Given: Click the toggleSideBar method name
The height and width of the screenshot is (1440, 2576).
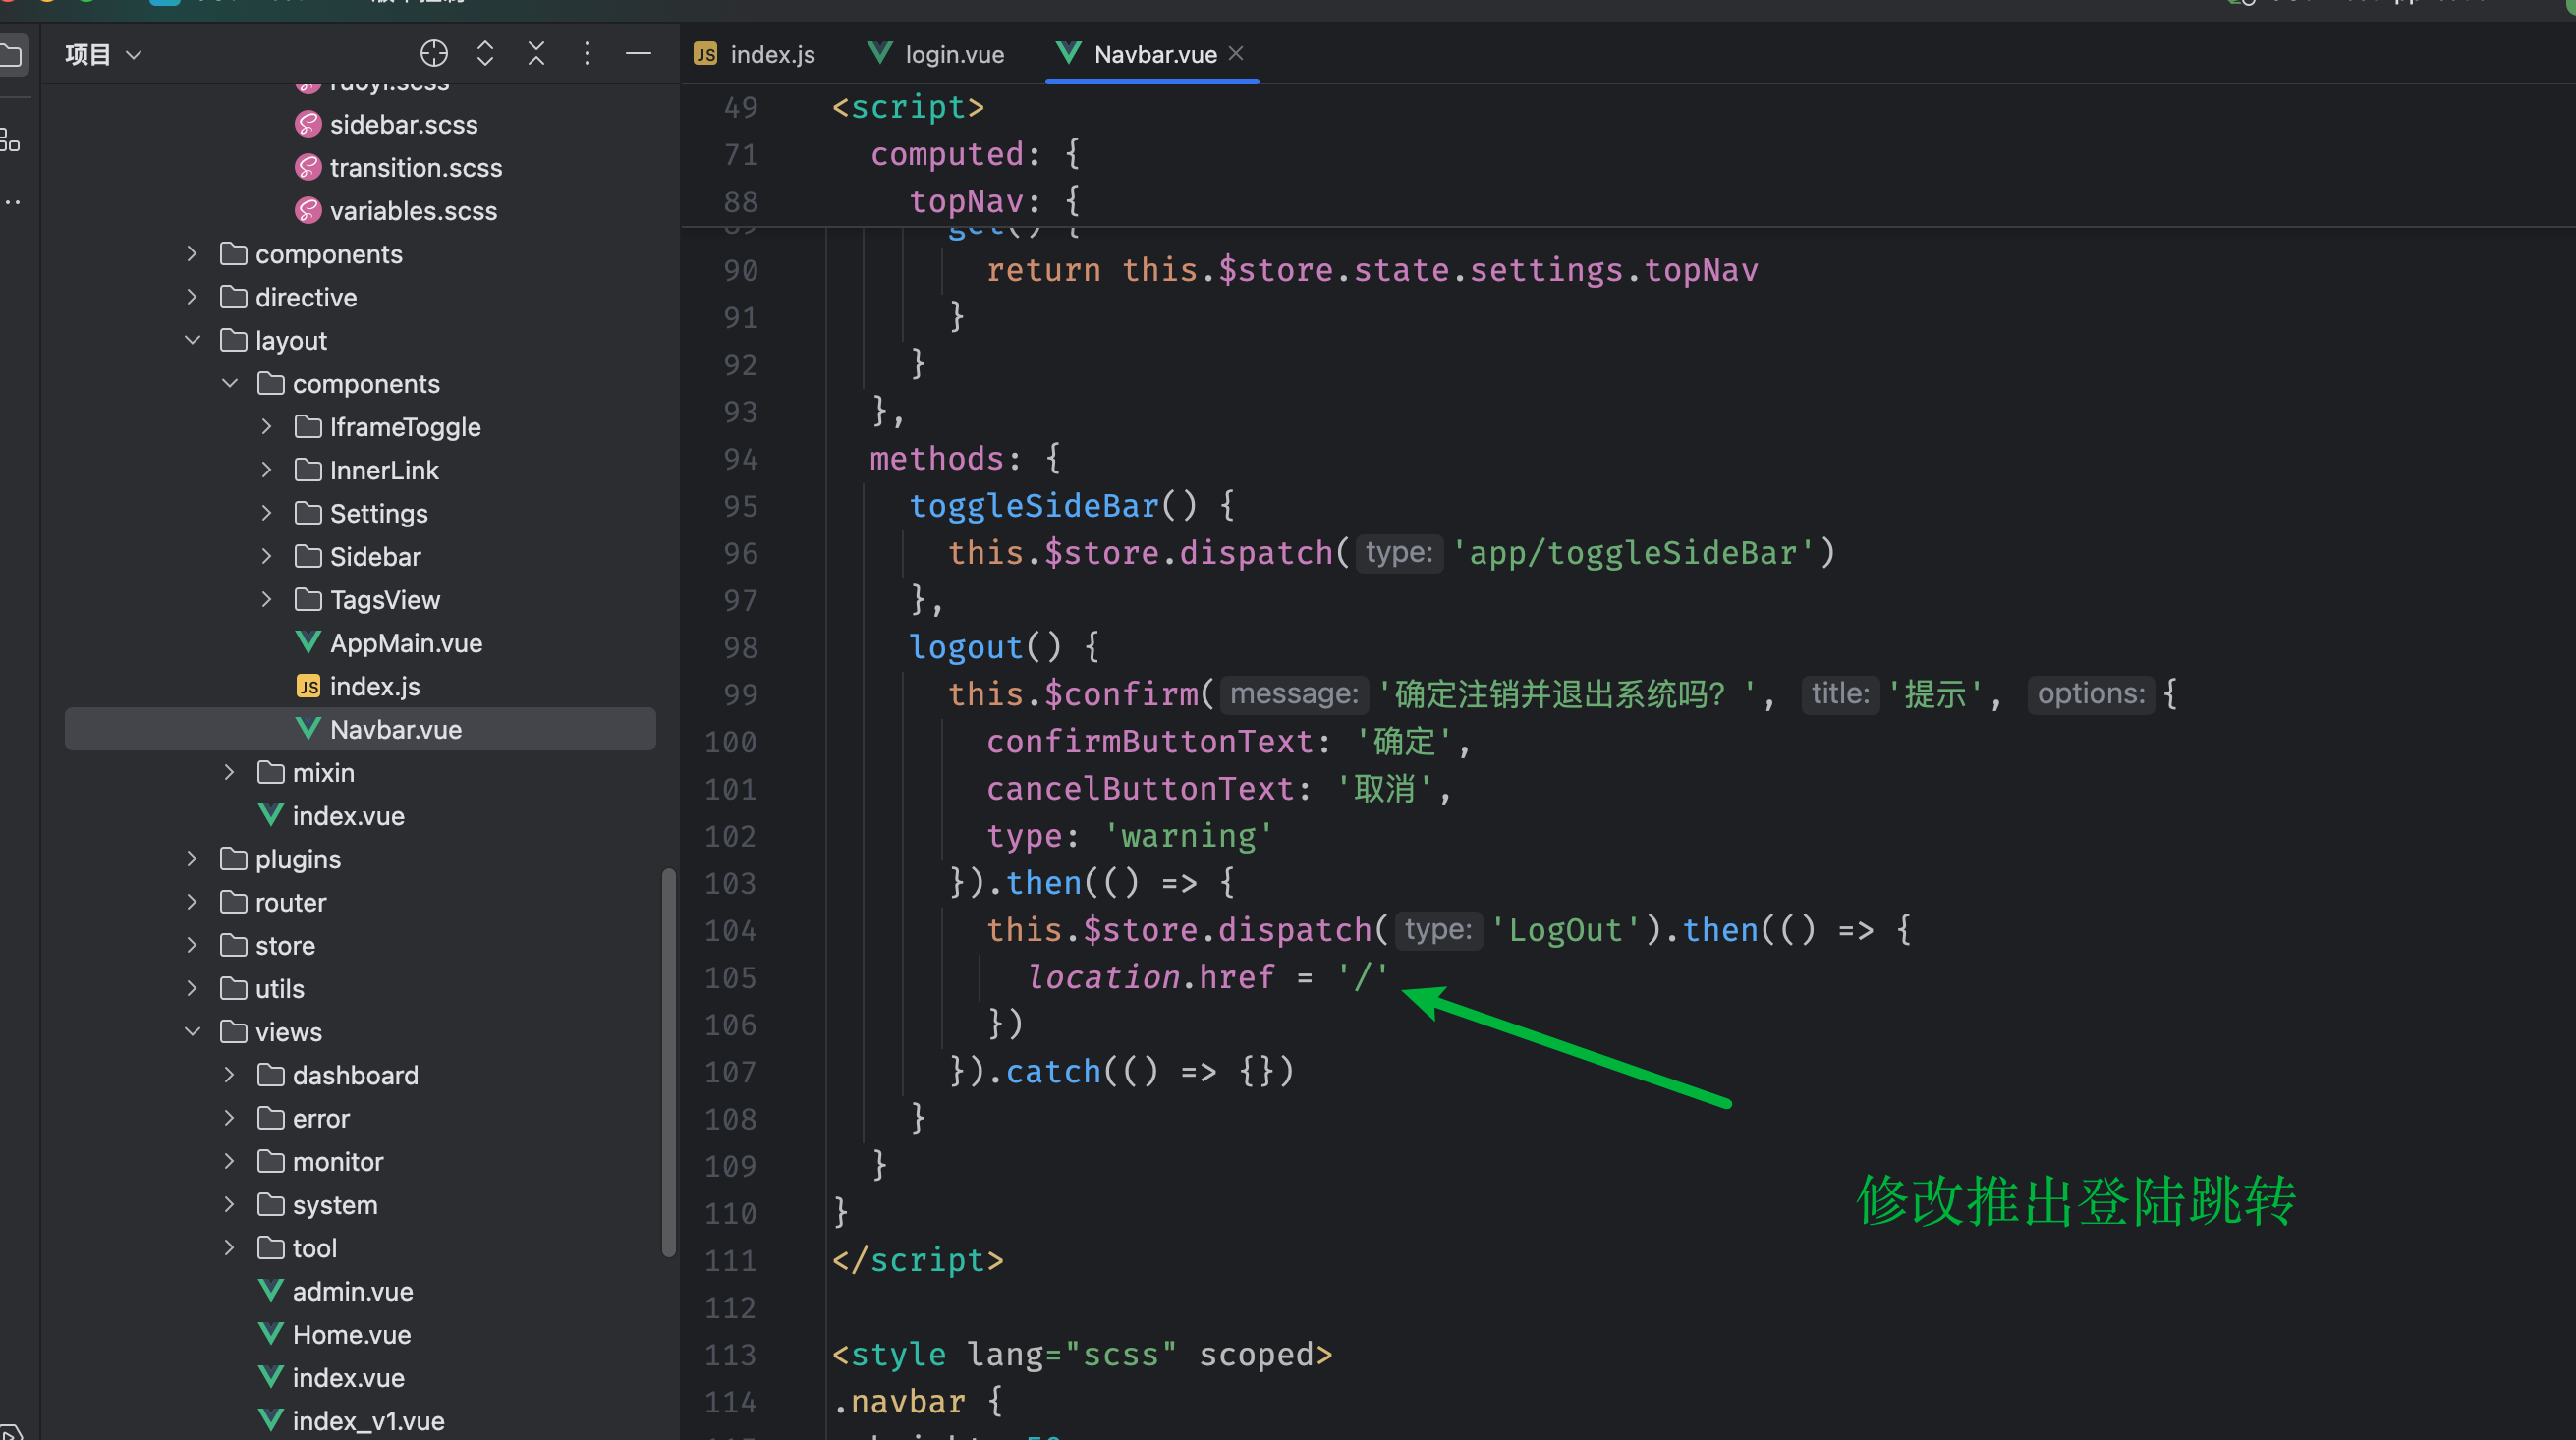Looking at the screenshot, I should point(1034,505).
